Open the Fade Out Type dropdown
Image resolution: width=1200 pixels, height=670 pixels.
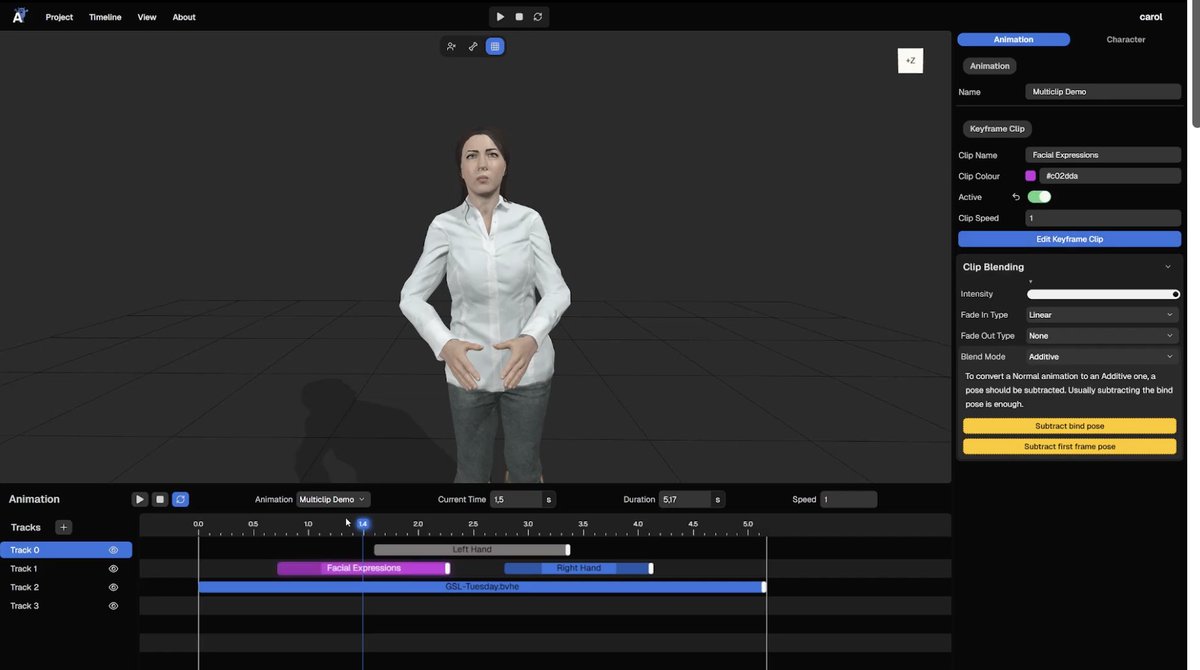tap(1103, 336)
